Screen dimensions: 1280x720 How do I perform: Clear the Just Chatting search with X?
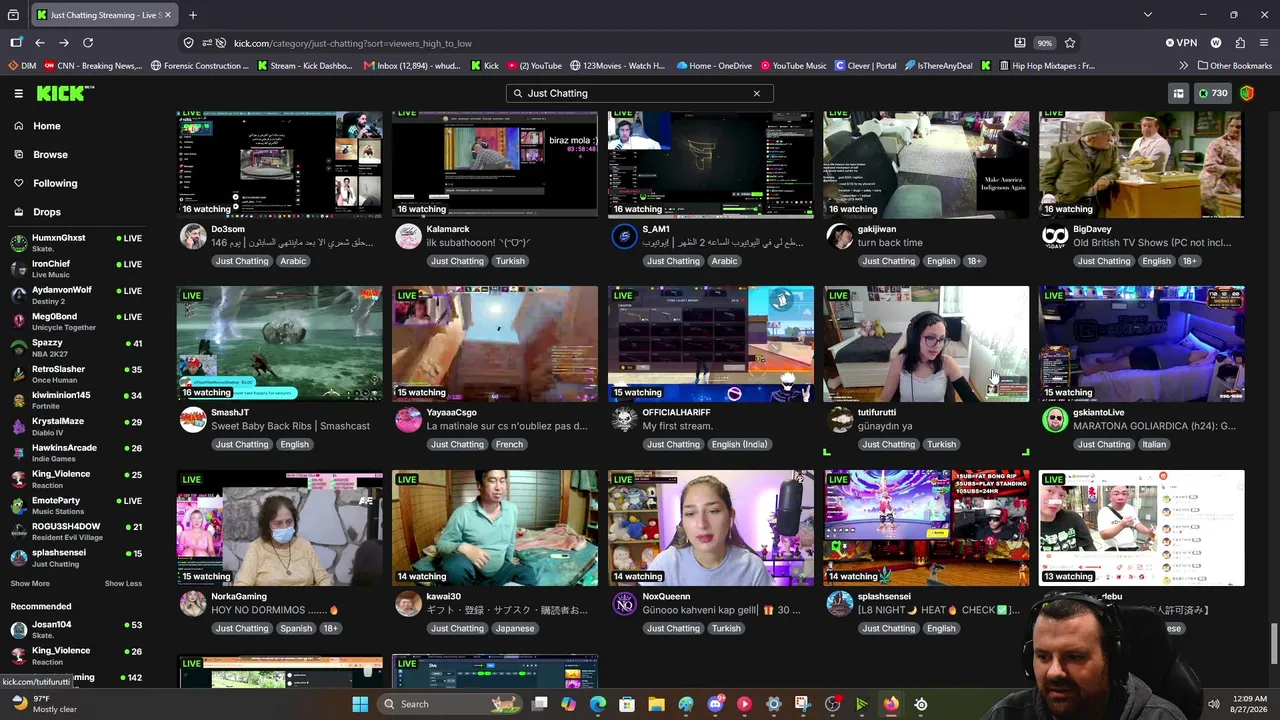(757, 93)
